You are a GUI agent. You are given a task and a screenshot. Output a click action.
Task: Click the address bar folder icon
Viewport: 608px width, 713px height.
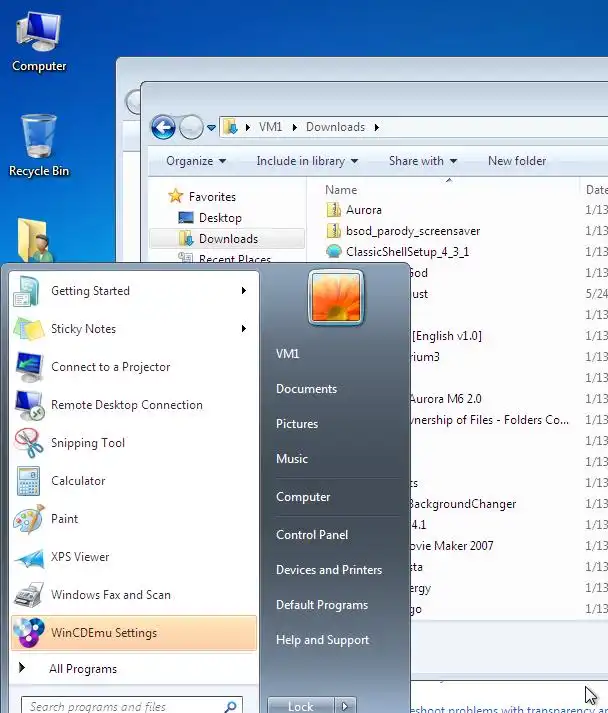pos(231,127)
